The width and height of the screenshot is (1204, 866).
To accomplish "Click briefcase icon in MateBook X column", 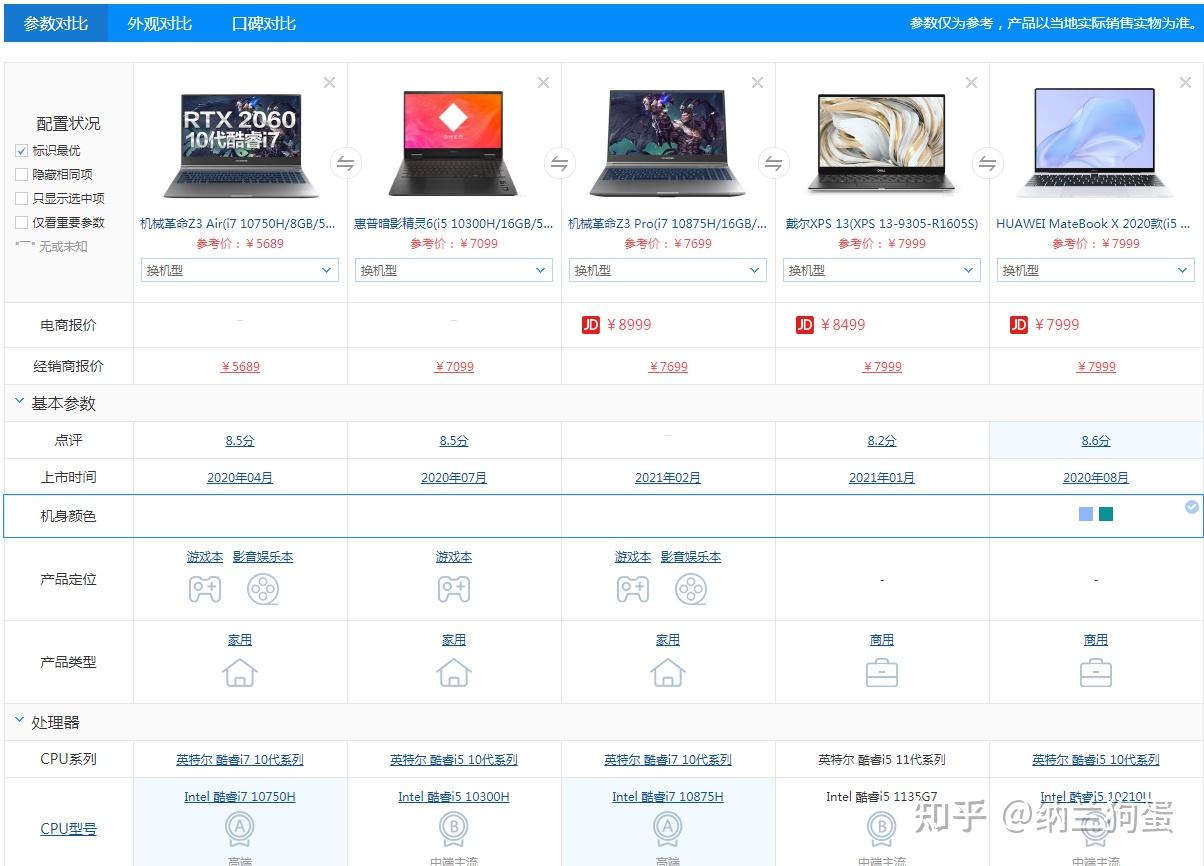I will coord(1096,673).
